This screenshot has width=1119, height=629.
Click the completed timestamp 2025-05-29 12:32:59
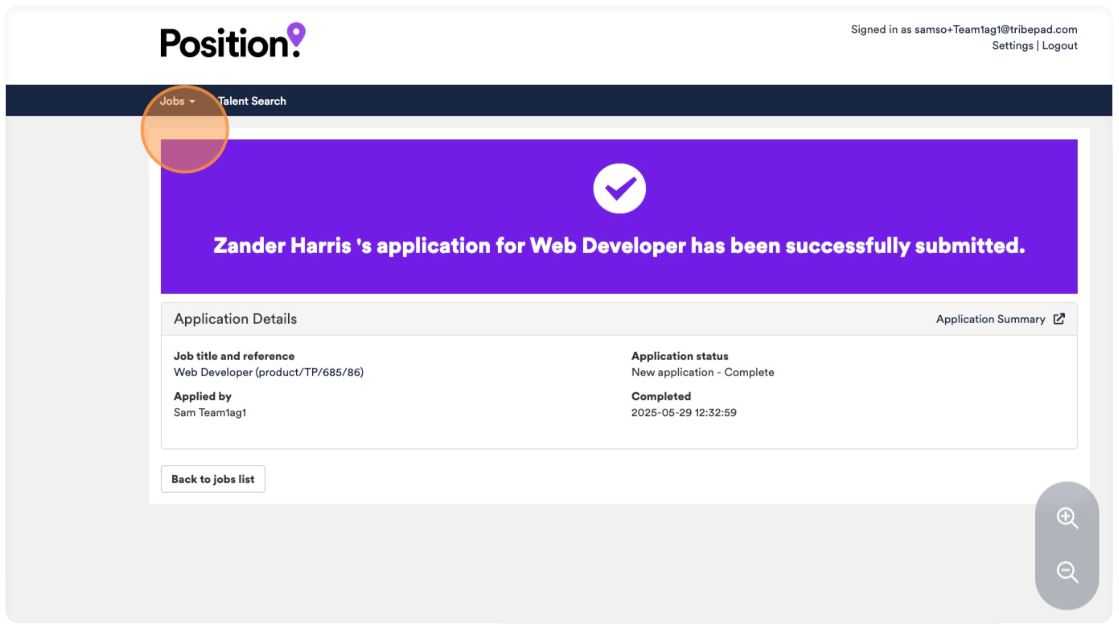click(684, 413)
